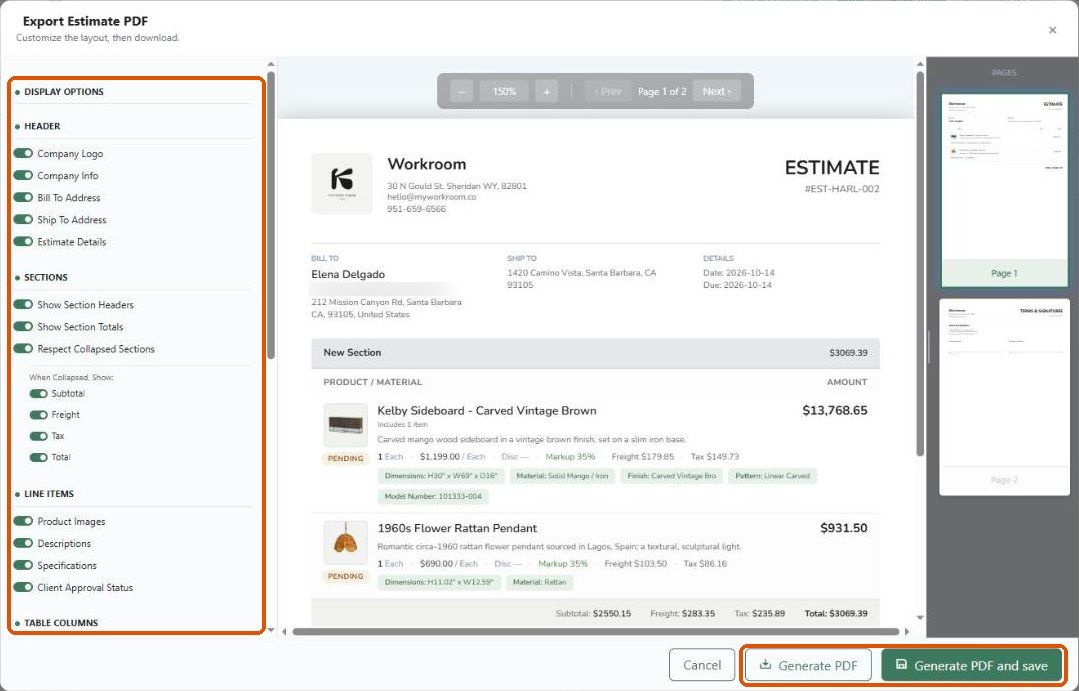Click estimate number #EST-HARL-002
The image size is (1079, 691).
click(x=842, y=189)
